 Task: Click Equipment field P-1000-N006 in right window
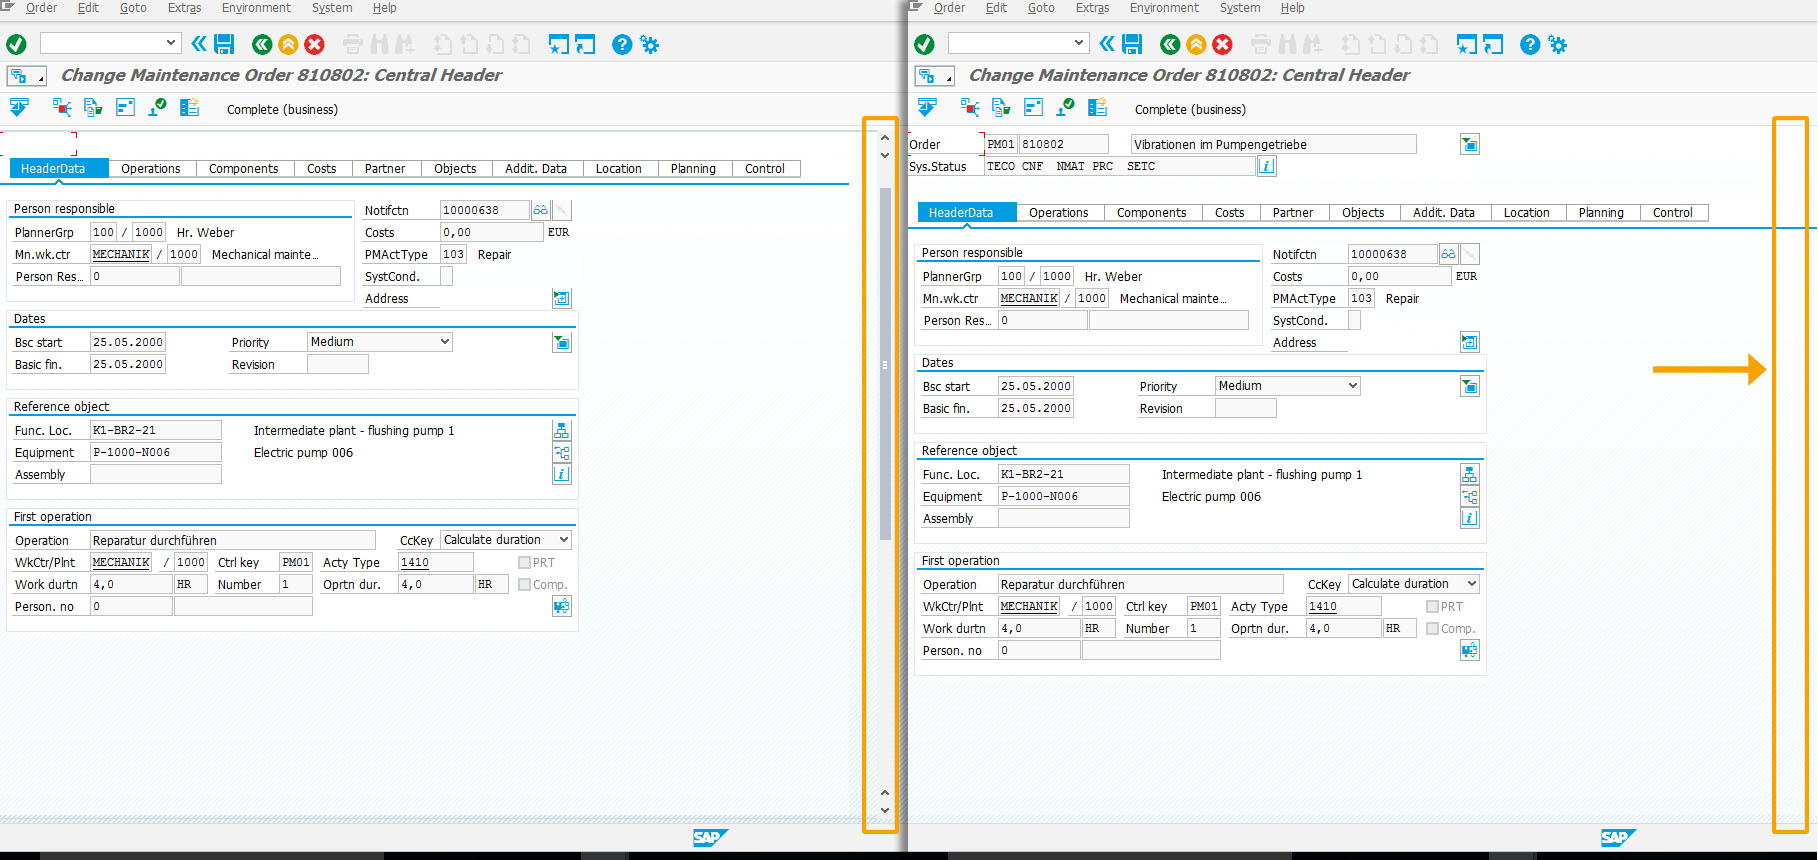click(x=1064, y=496)
